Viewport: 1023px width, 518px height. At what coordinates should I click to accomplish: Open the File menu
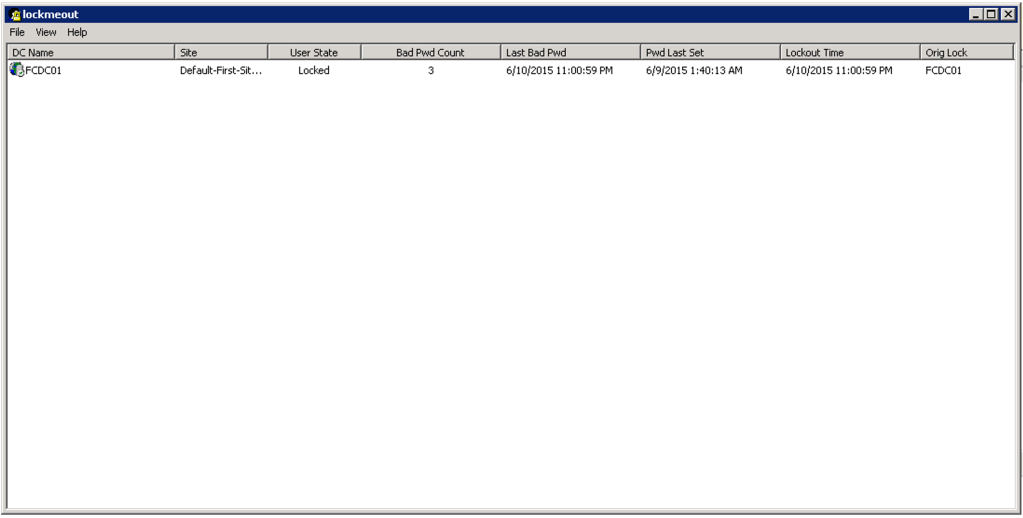point(17,32)
